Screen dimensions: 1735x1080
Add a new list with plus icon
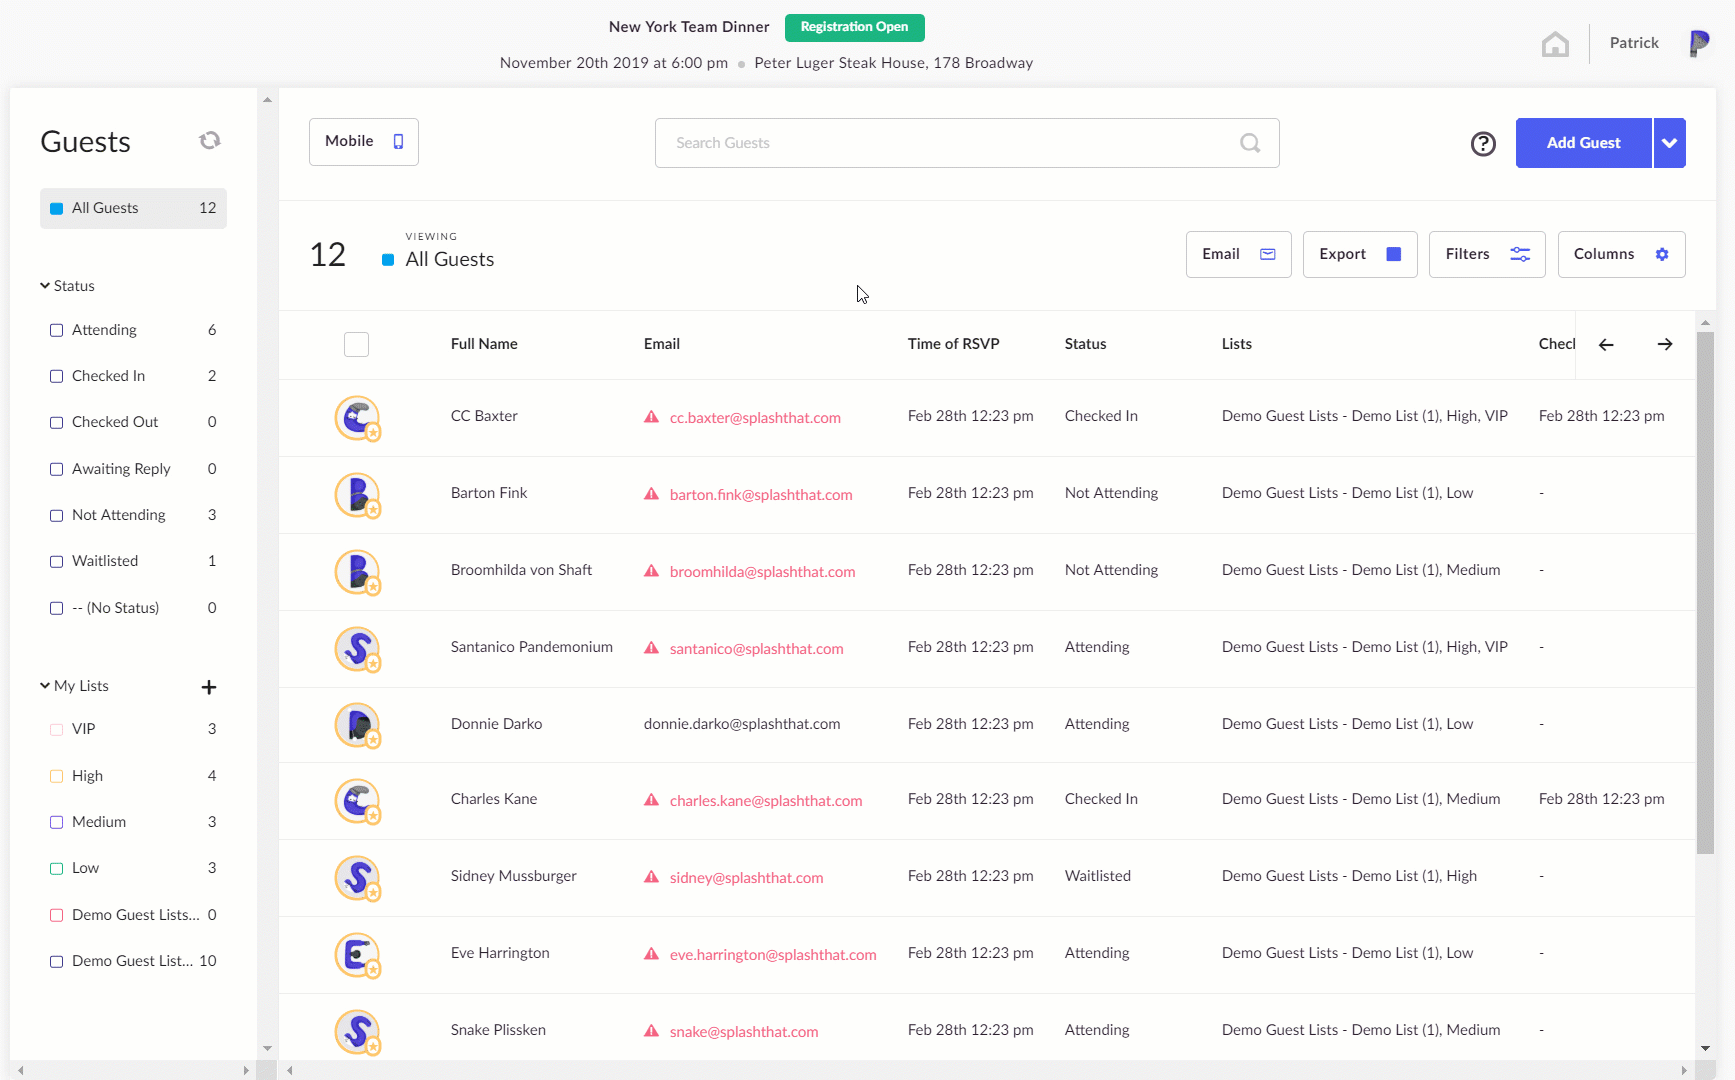(x=209, y=687)
